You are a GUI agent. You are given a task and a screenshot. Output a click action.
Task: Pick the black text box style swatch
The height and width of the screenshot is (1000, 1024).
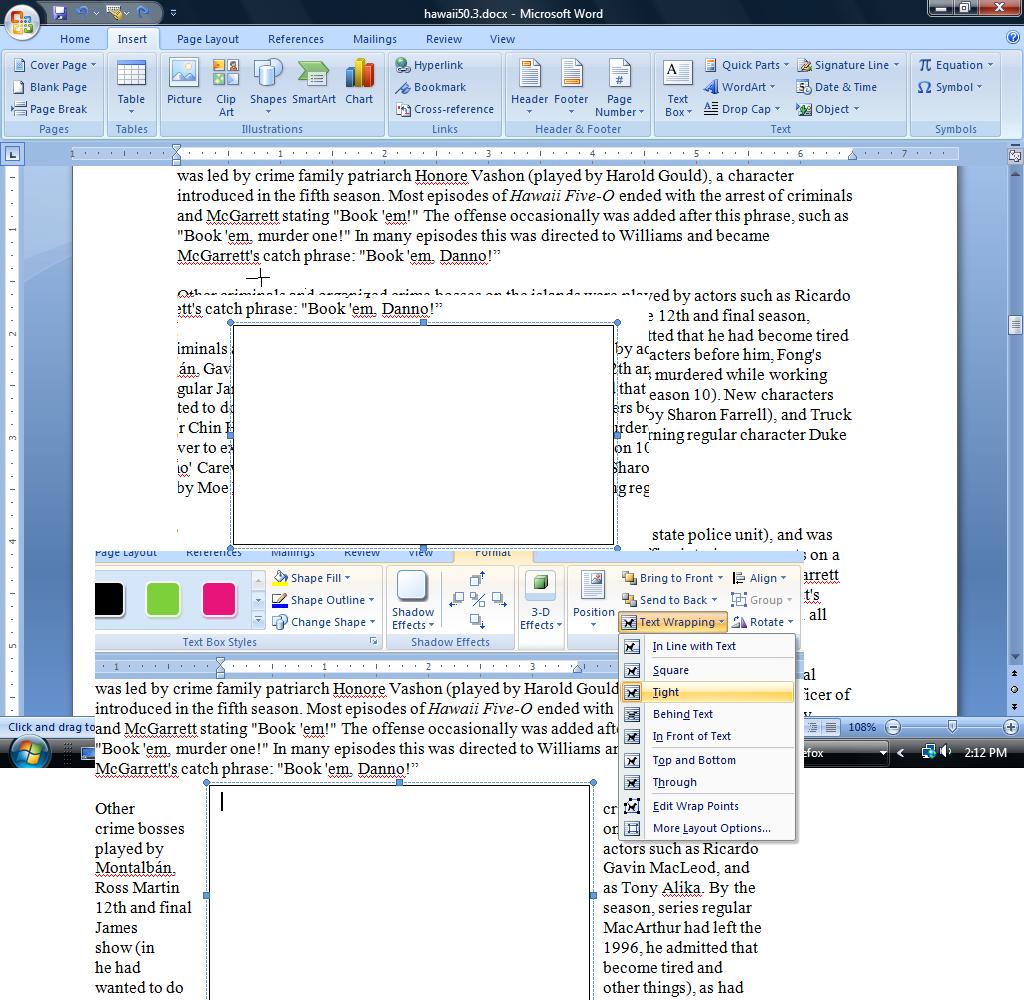pos(108,600)
